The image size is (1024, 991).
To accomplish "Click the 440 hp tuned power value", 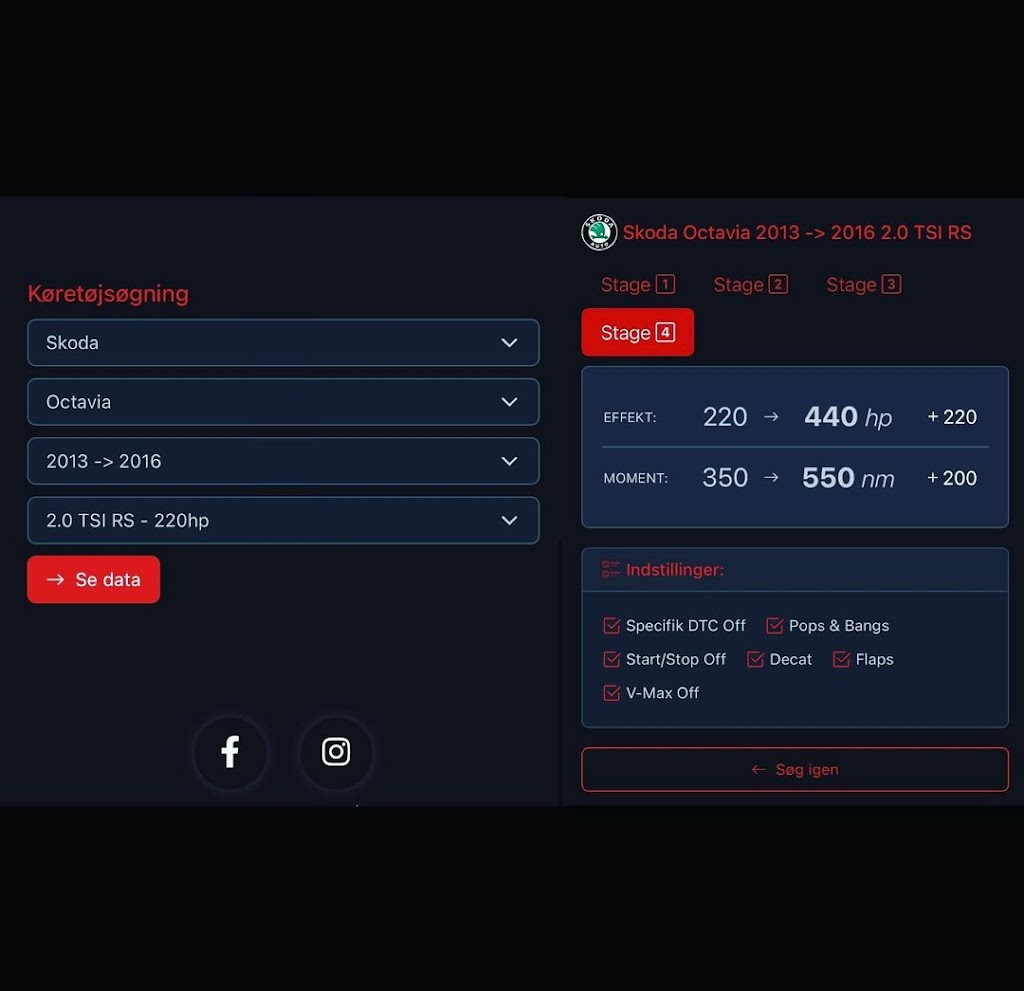I will tap(848, 417).
